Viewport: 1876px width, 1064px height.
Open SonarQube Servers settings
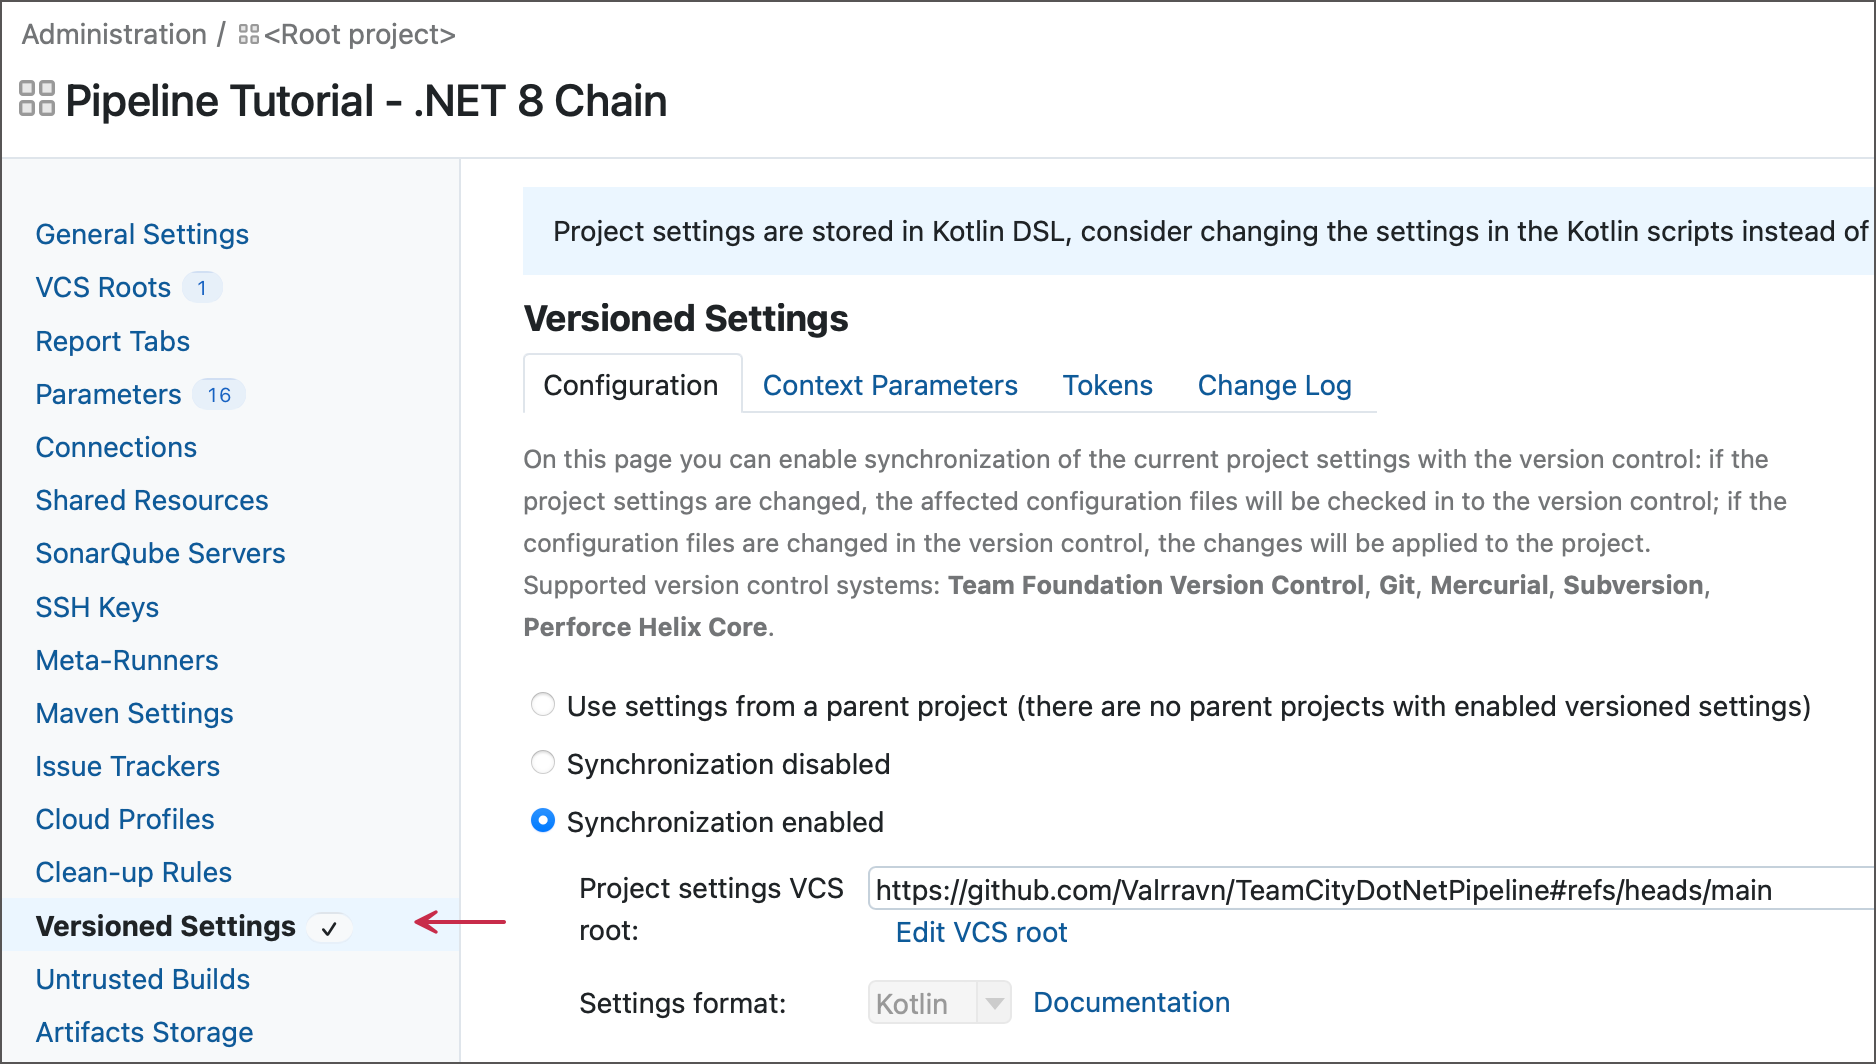pyautogui.click(x=160, y=553)
